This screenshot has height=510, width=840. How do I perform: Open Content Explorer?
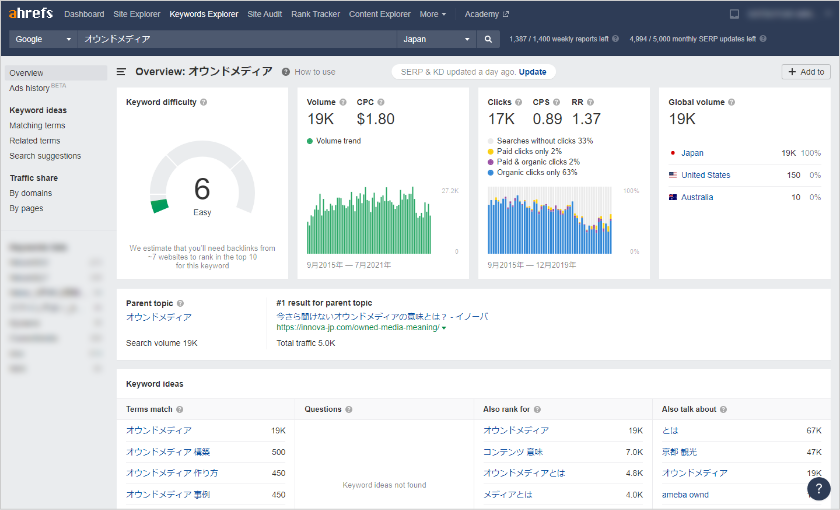(380, 14)
